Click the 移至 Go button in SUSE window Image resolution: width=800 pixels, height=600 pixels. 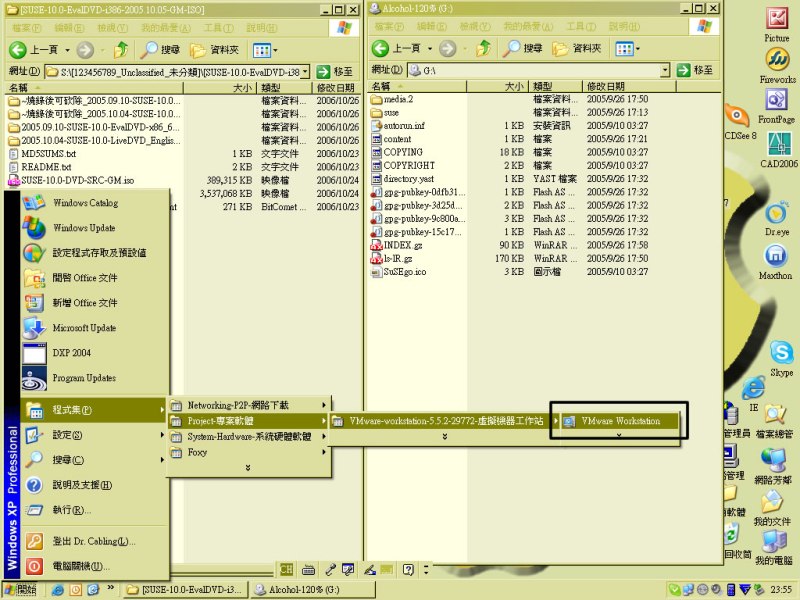(335, 71)
